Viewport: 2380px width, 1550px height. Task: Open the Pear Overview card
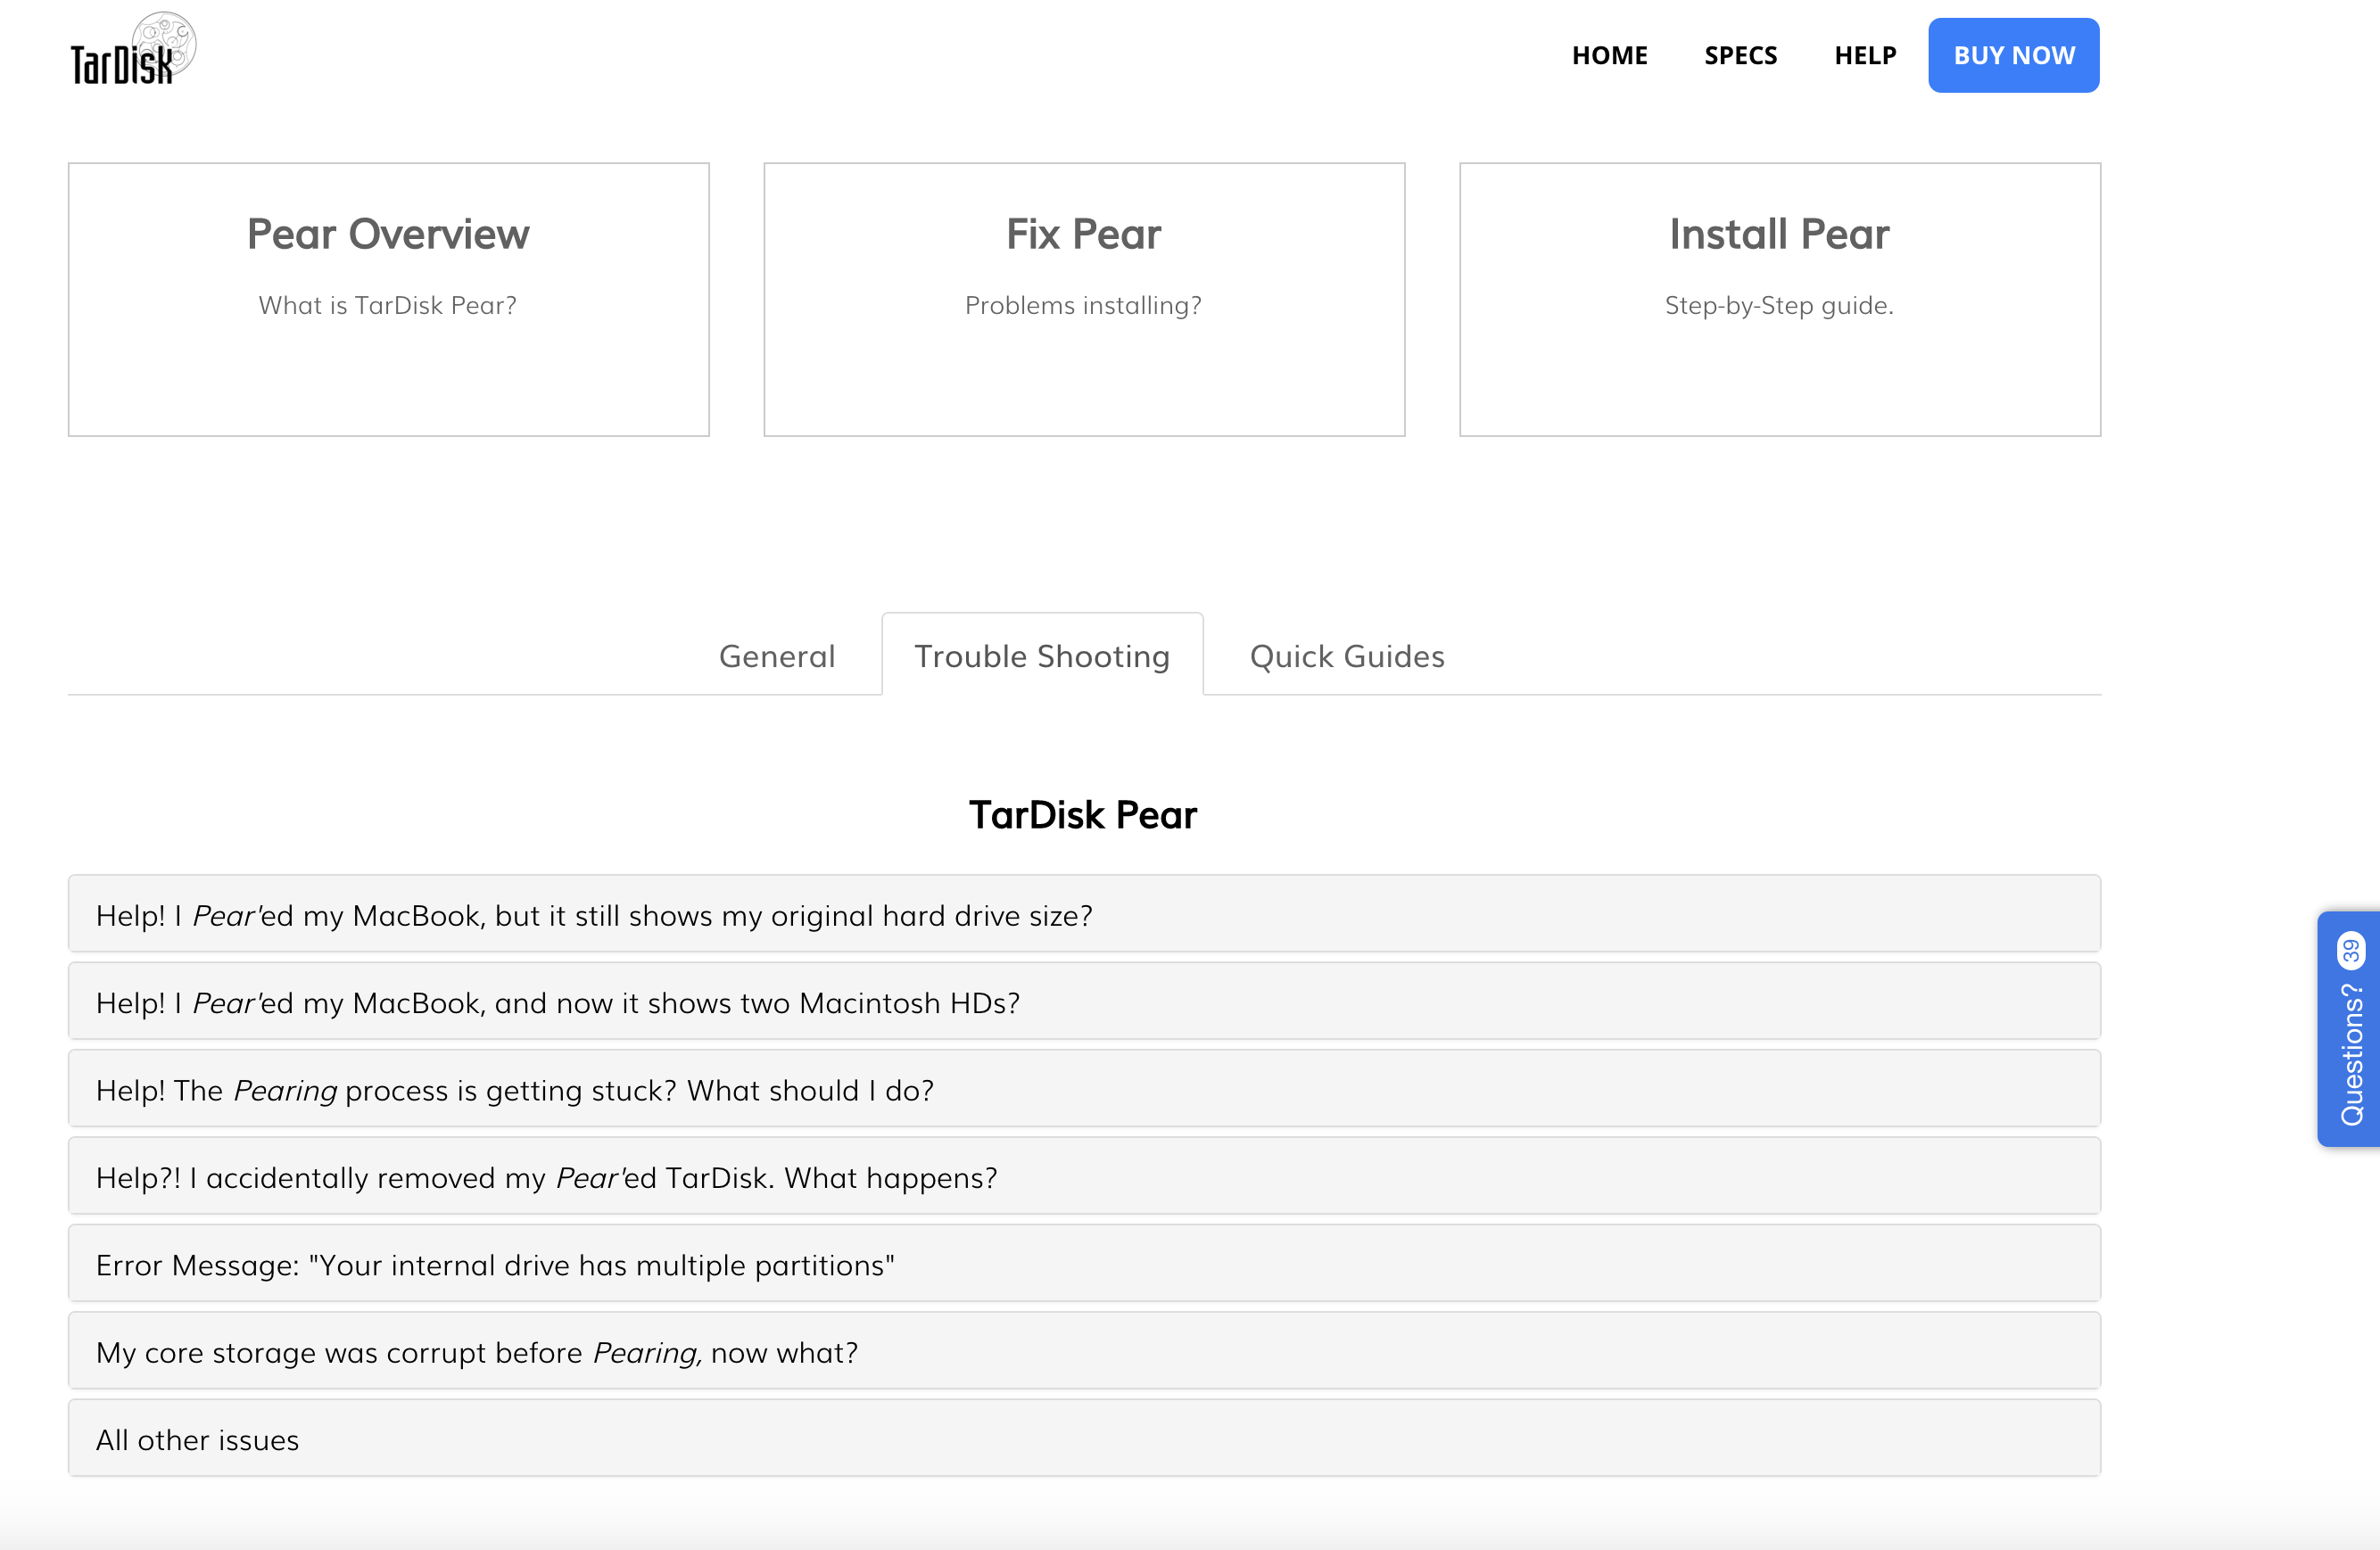coord(388,299)
